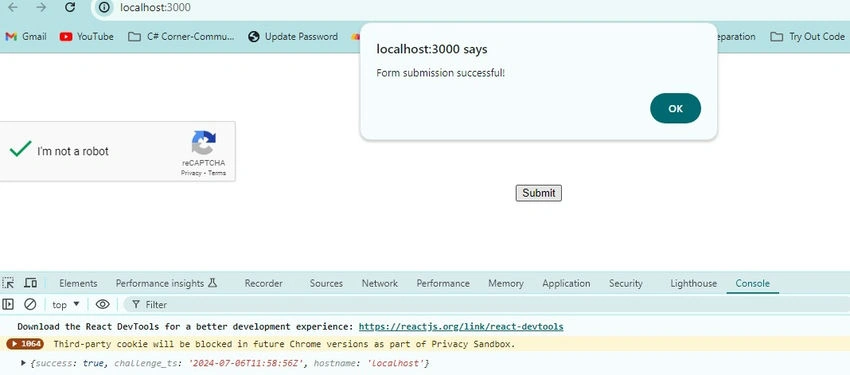Toggle the I'm not a robot checkbox

point(21,149)
